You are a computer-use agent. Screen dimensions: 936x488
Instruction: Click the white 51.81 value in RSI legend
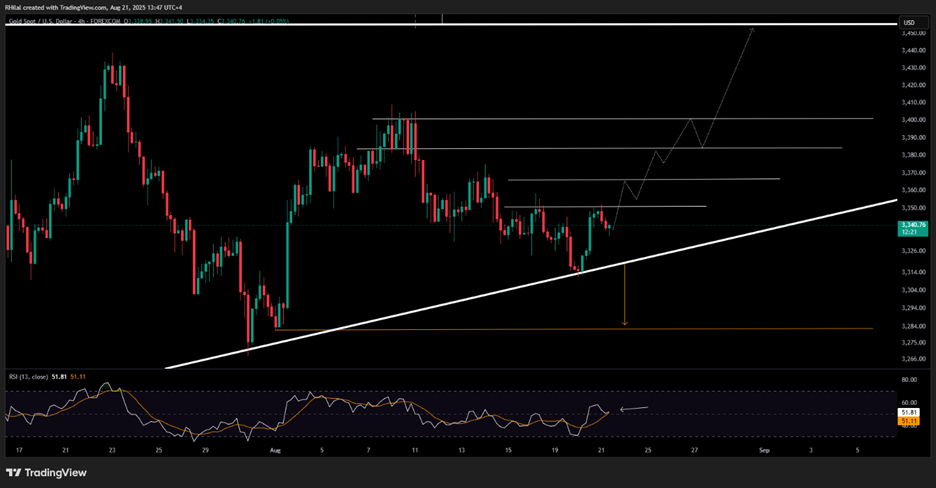(58, 377)
